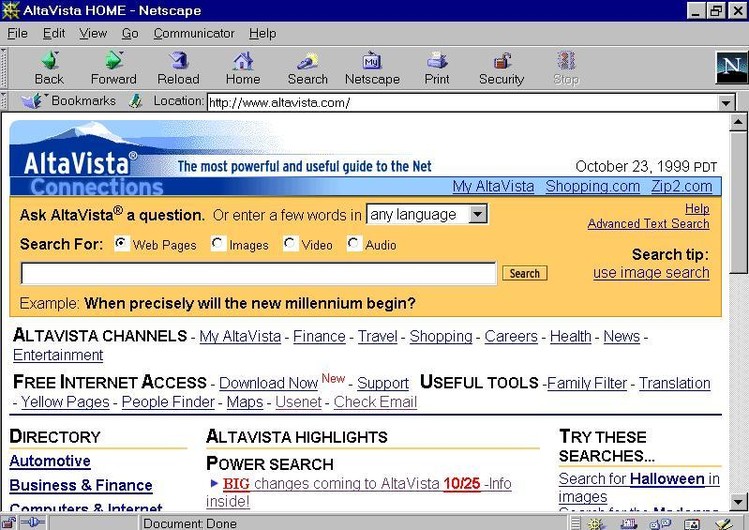The image size is (749, 530).
Task: Open the Security padlock icon
Action: coord(501,62)
